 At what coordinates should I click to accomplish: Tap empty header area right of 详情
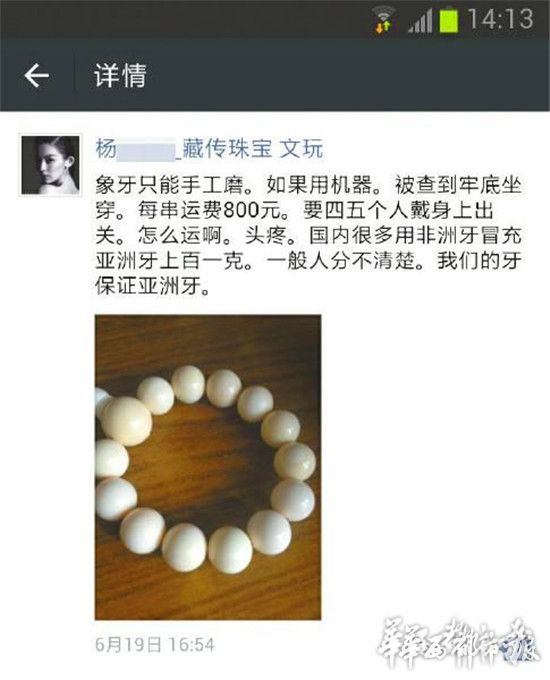[347, 75]
